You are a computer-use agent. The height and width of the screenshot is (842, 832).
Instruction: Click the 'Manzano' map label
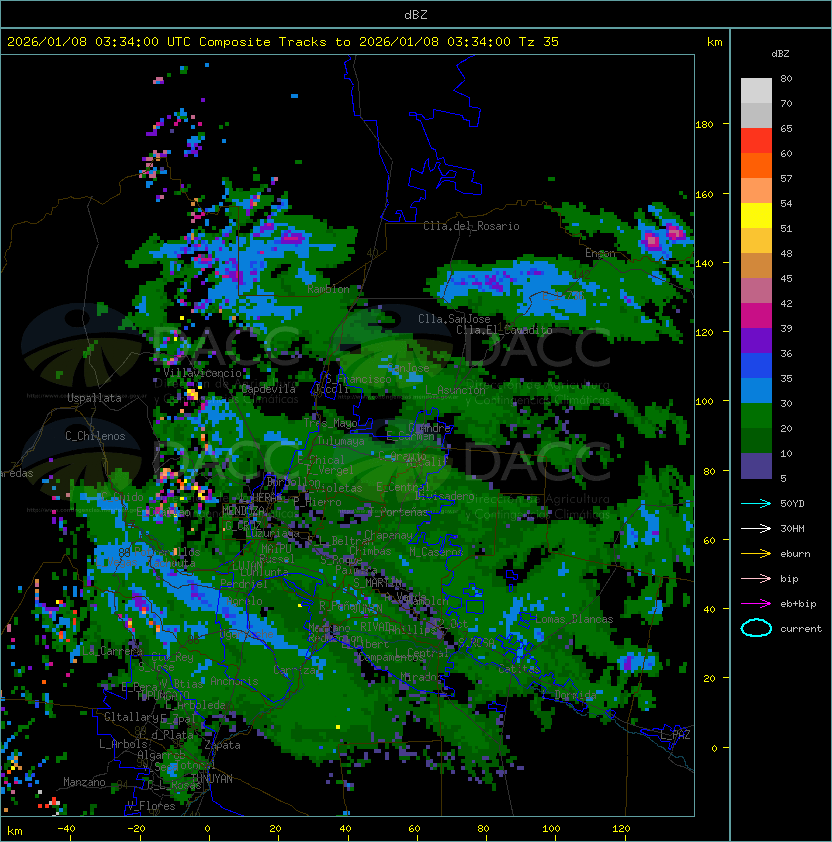[x=84, y=782]
